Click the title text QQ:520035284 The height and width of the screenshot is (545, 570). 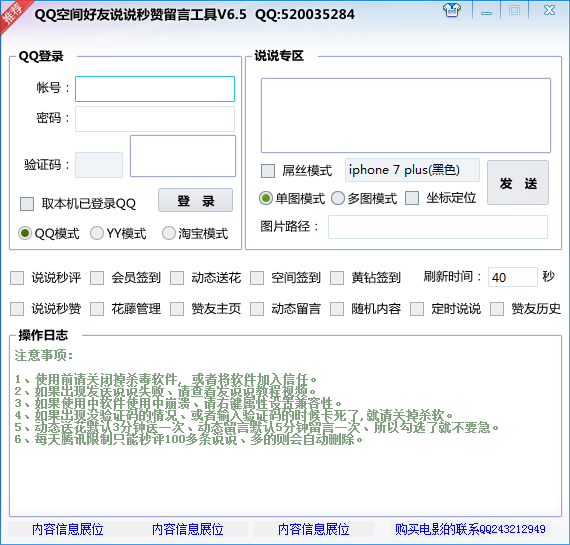click(x=305, y=15)
